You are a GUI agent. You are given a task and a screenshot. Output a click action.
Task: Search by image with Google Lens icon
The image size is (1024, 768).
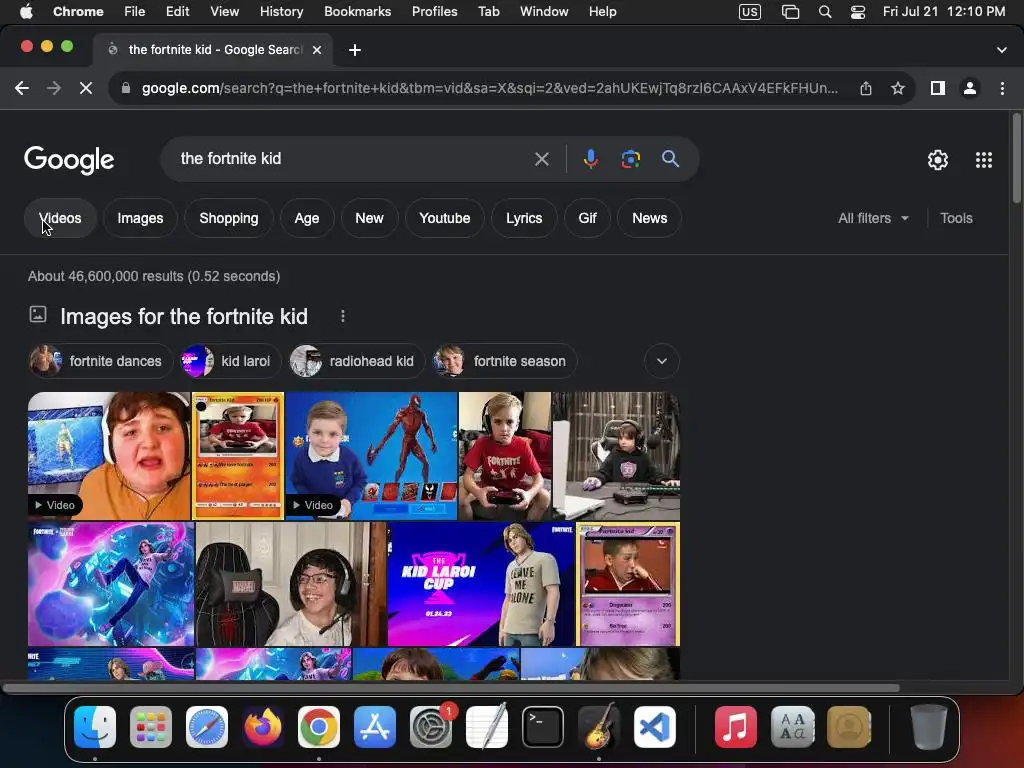coord(630,159)
